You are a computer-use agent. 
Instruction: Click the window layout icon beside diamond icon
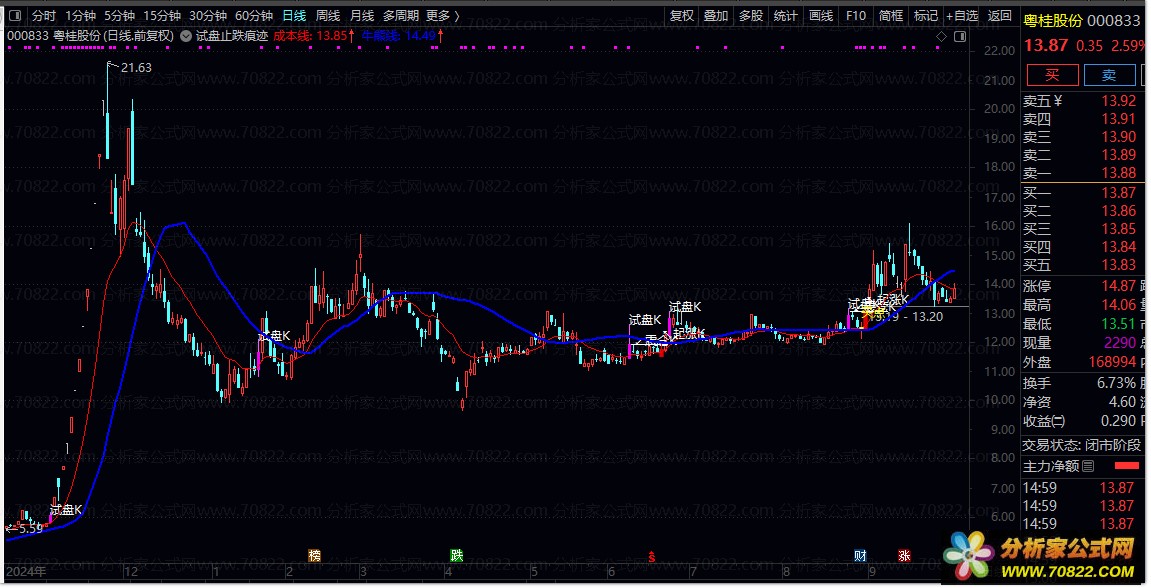click(x=959, y=36)
